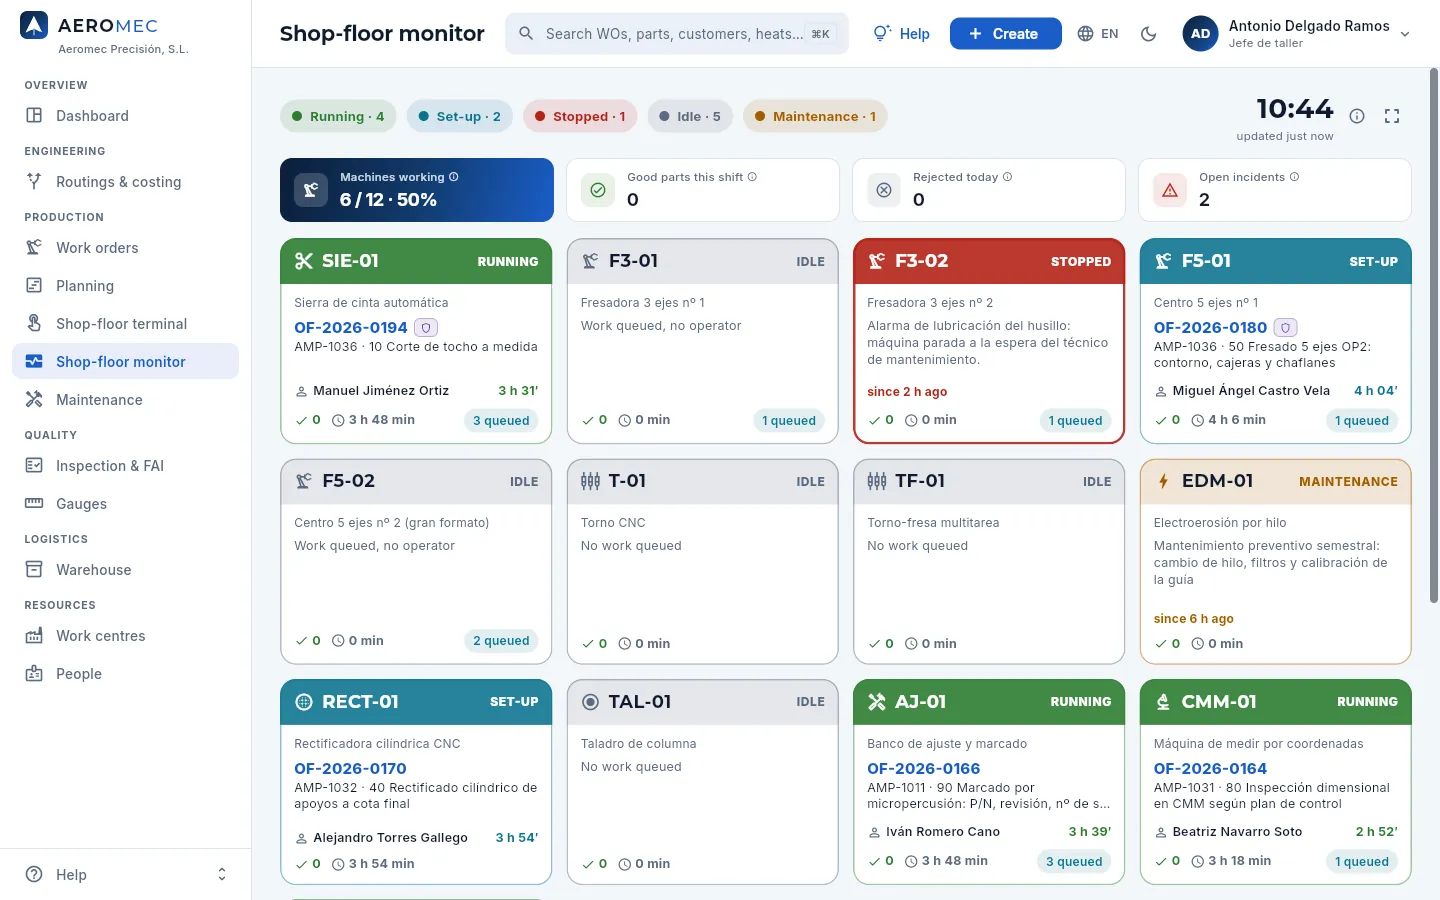
Task: Navigate to Shop-floor terminal
Action: [126, 324]
